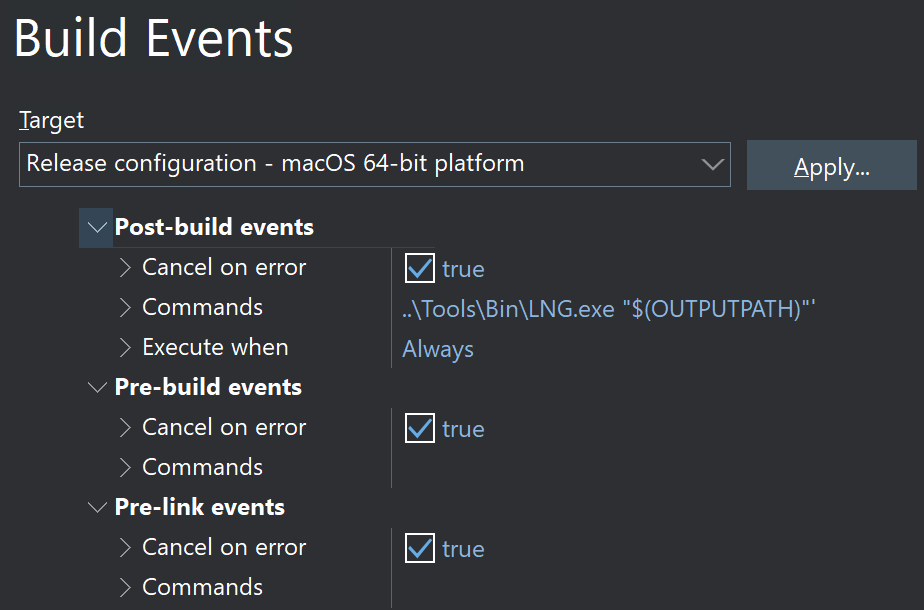Uncheck Pre-build Cancel on error checkbox
This screenshot has width=924, height=610.
419,428
